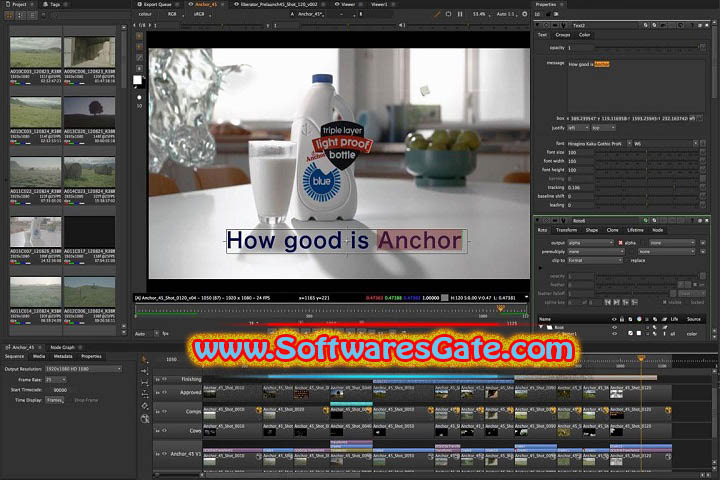Toggle visibility eye of Comps track
Screen dimensions: 720x480
[164, 412]
